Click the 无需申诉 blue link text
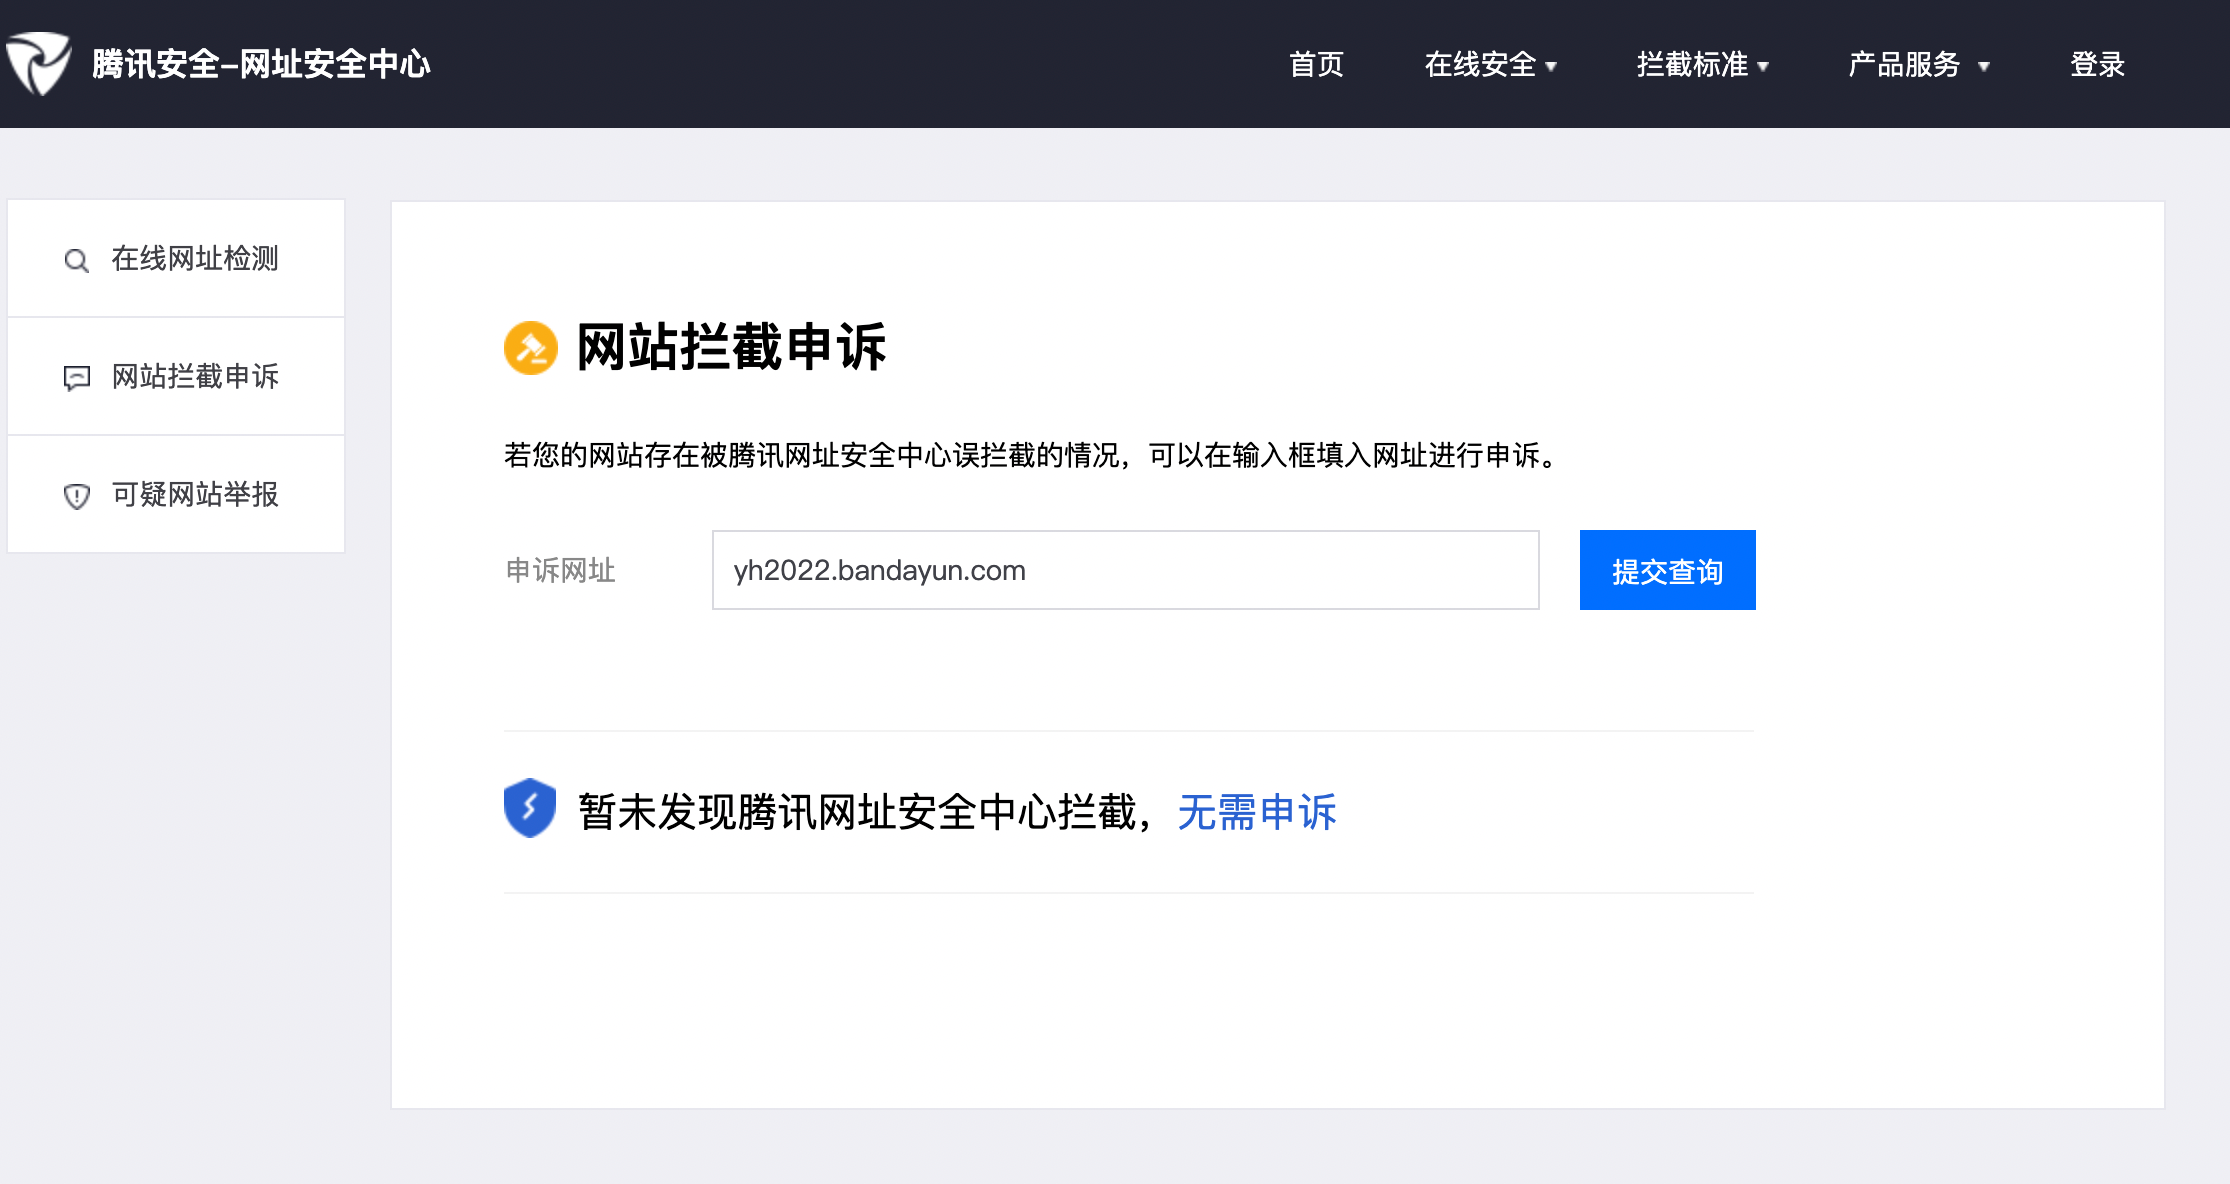2230x1184 pixels. click(1256, 811)
